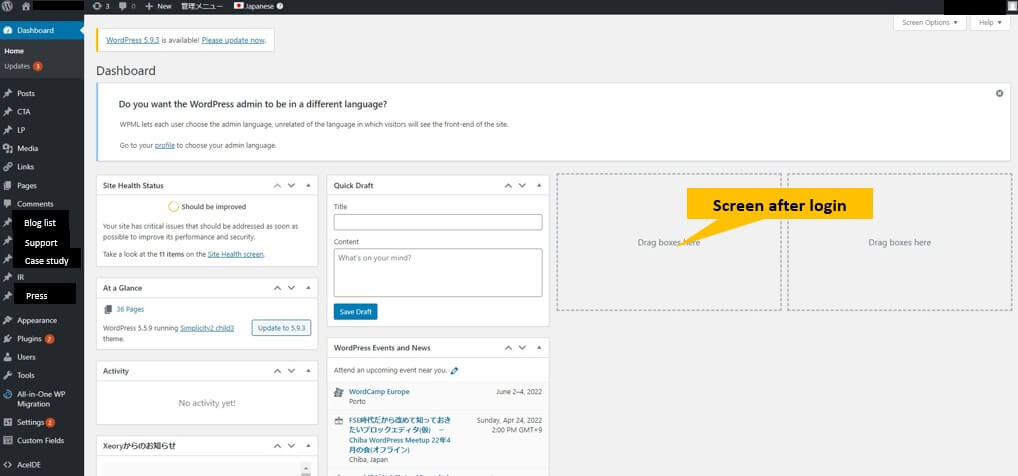Image resolution: width=1018 pixels, height=476 pixels.
Task: Click the Tools wrench icon
Action: coord(8,375)
